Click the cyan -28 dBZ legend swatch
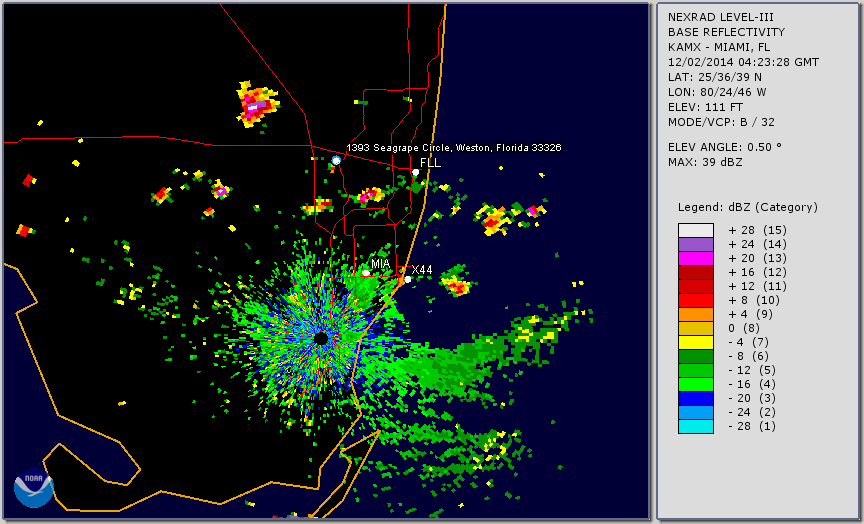The image size is (864, 524). click(696, 427)
